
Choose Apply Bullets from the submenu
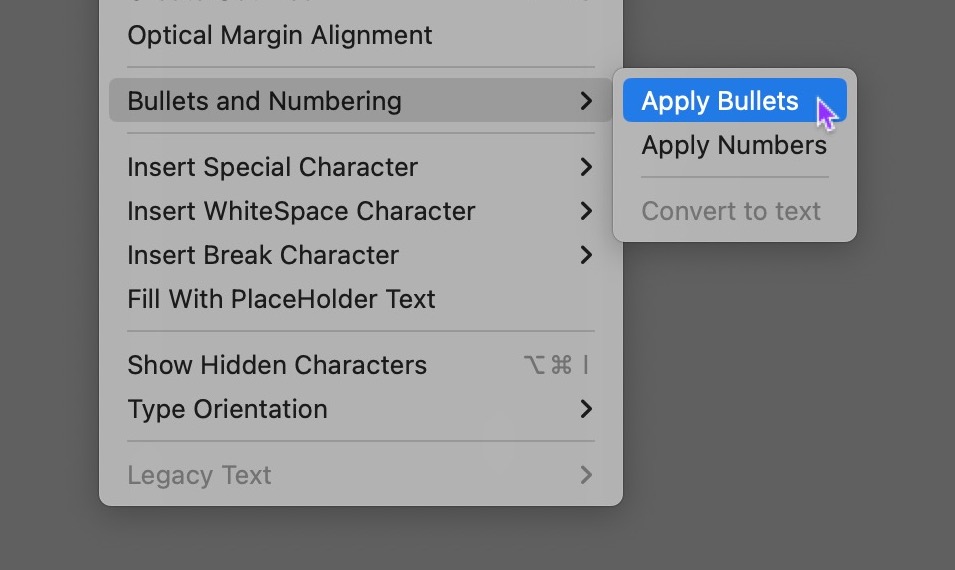(720, 101)
